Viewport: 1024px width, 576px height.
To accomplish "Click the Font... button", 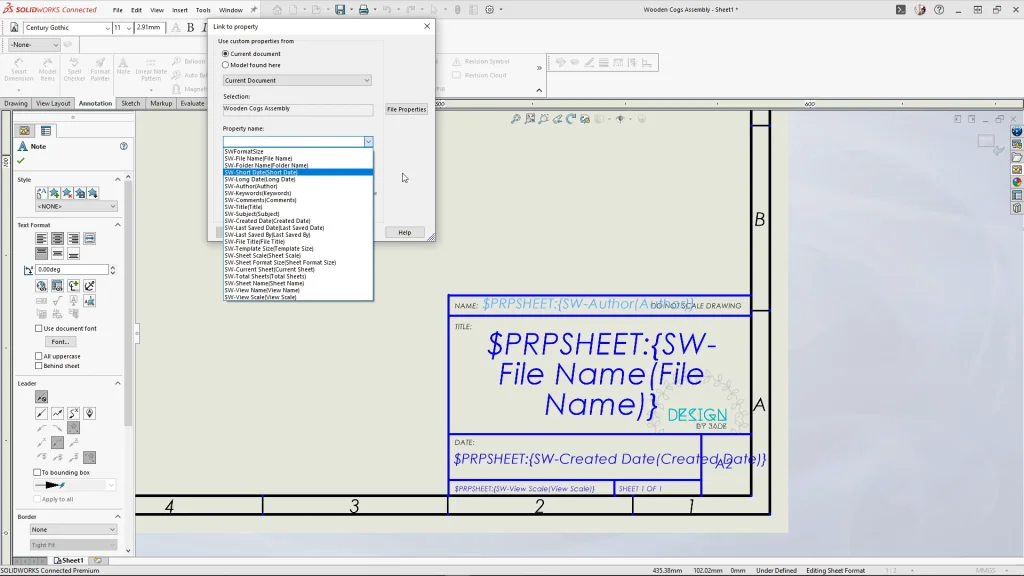I will [x=61, y=342].
